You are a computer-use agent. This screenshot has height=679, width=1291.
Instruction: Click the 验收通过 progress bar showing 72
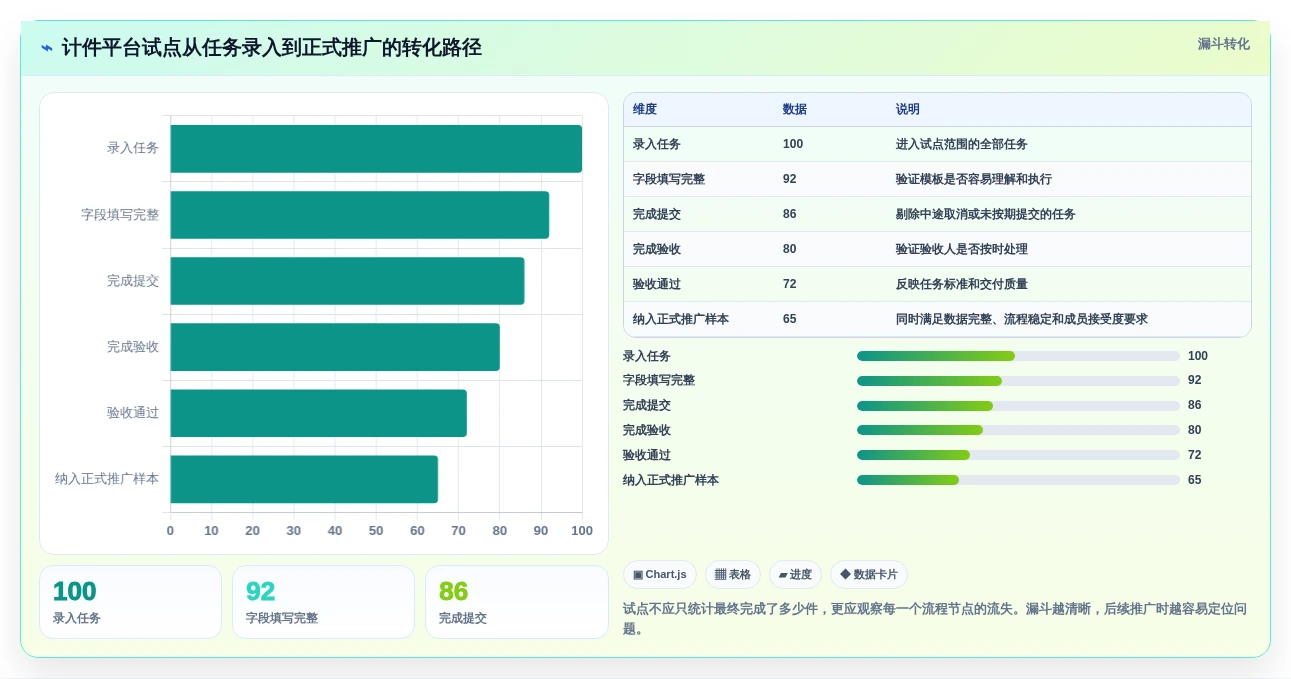tap(1018, 455)
